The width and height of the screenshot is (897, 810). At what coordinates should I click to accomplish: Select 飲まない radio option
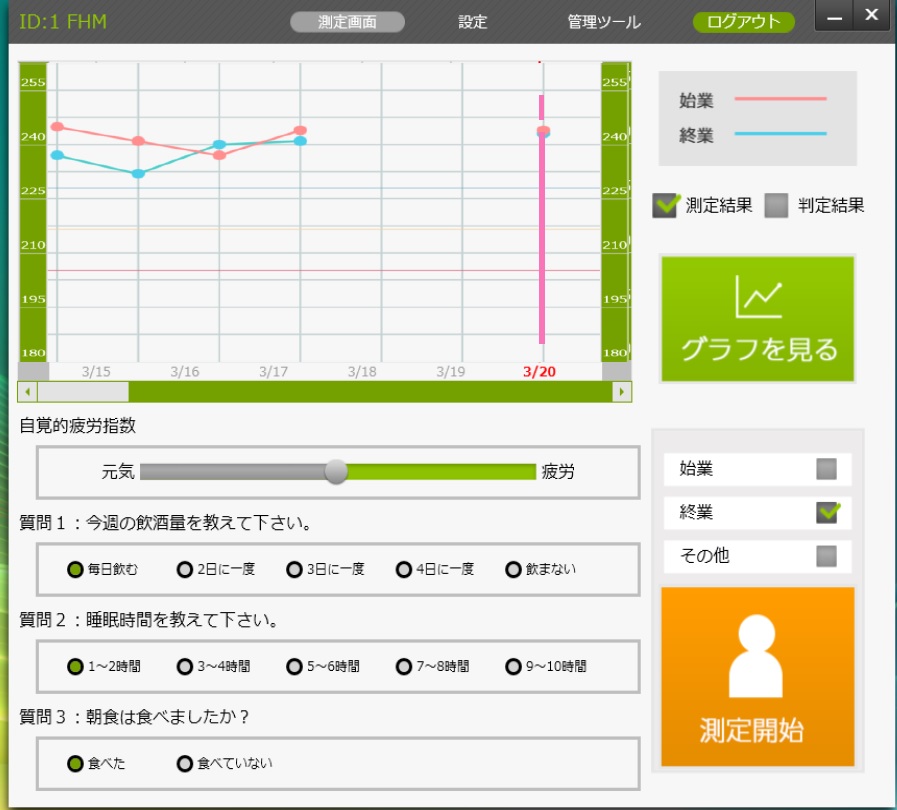[x=513, y=569]
